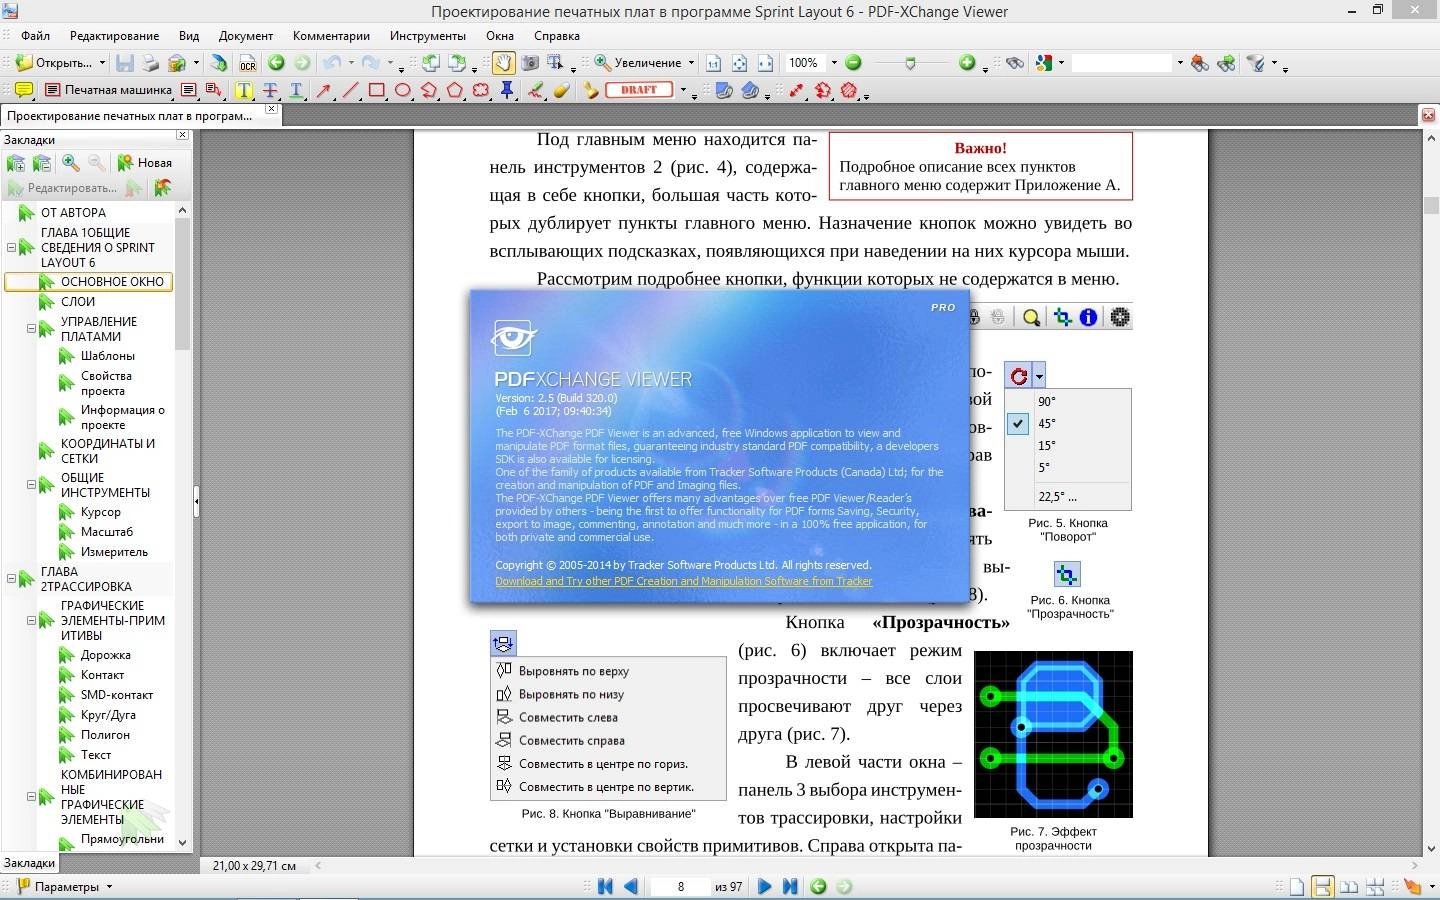This screenshot has width=1440, height=900.
Task: Open the Открыть dropdown arrow
Action: (101, 63)
